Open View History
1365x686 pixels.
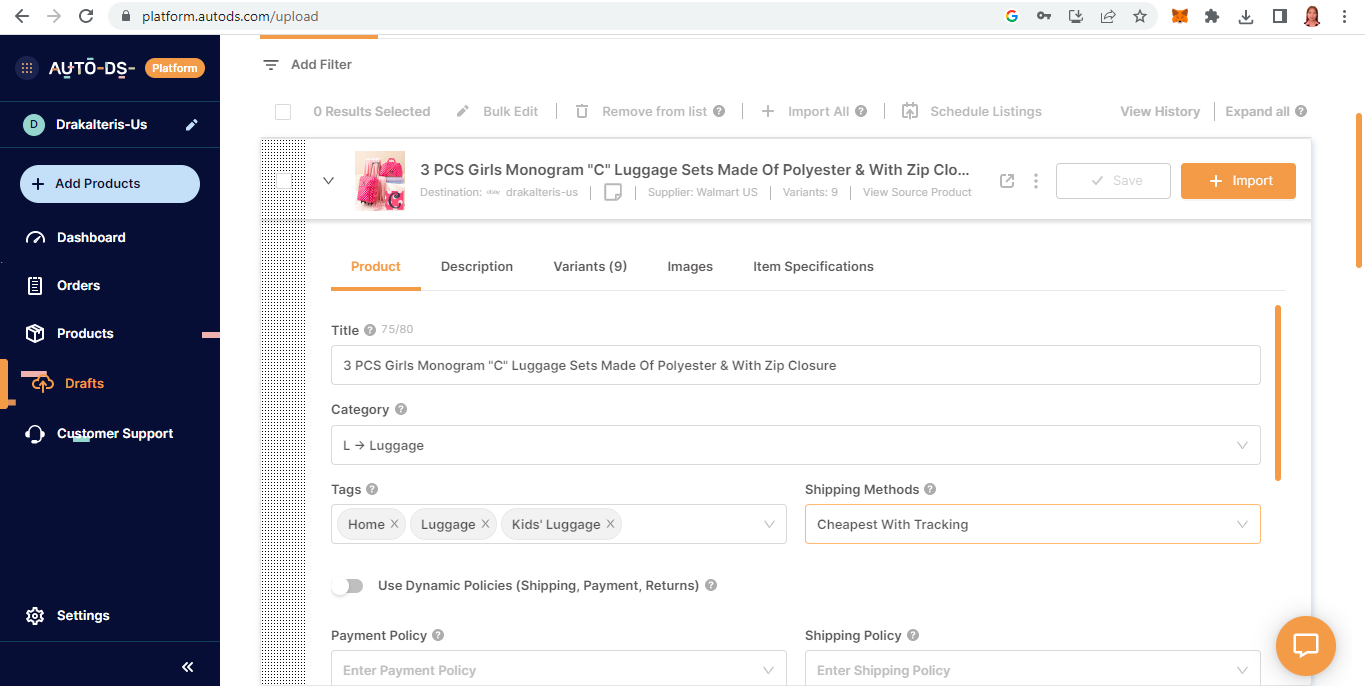point(1160,112)
